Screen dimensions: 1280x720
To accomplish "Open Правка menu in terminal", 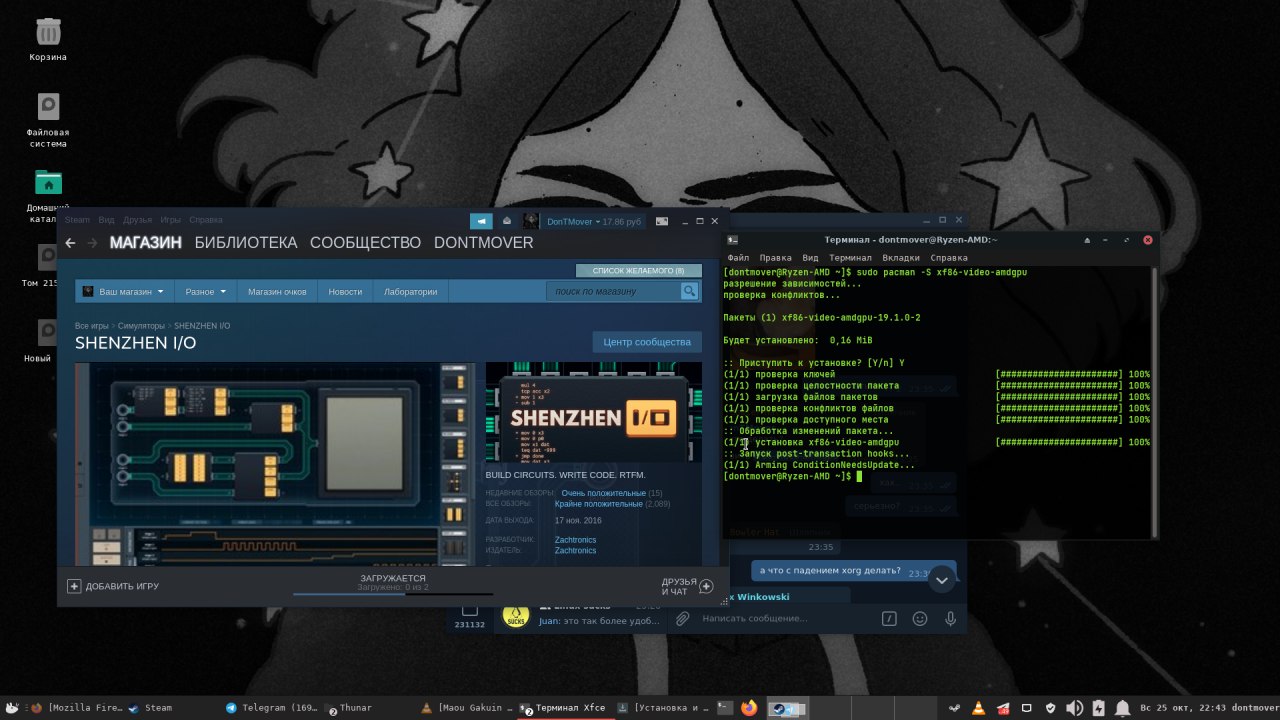I will coord(775,258).
